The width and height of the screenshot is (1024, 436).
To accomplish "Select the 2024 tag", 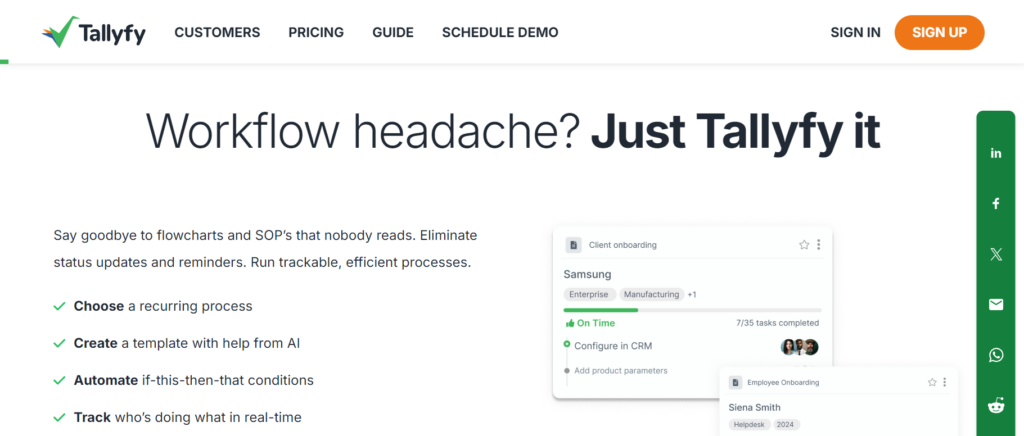I will (786, 425).
